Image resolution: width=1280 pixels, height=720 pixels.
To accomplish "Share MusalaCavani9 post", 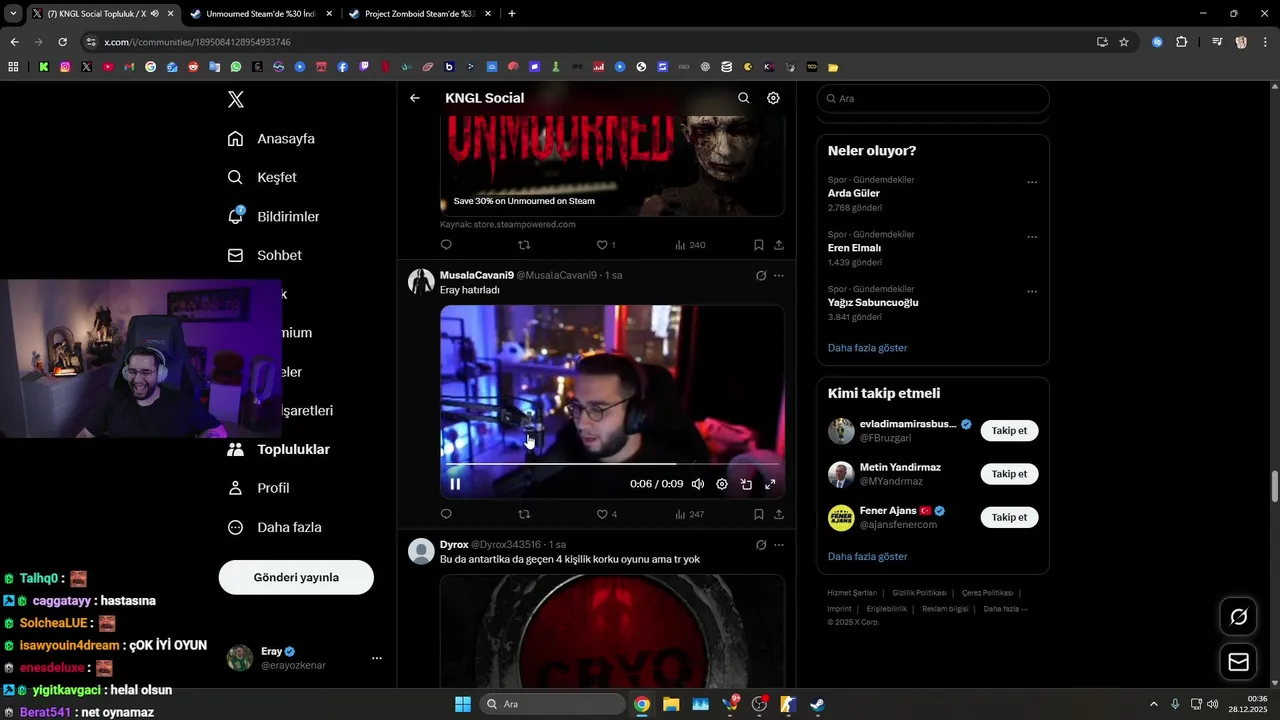I will (x=779, y=514).
